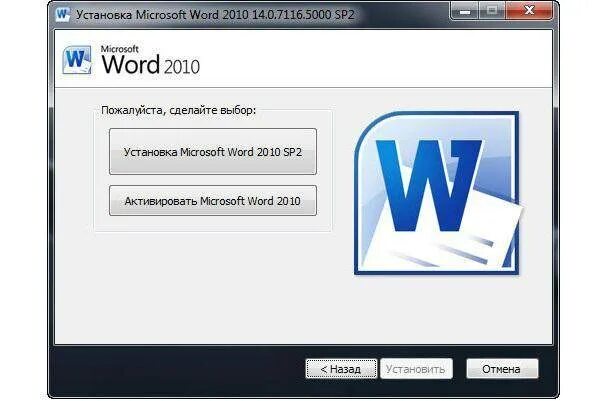This screenshot has width=602, height=401.
Task: Click the Word 2010 header text
Action: coord(150,61)
